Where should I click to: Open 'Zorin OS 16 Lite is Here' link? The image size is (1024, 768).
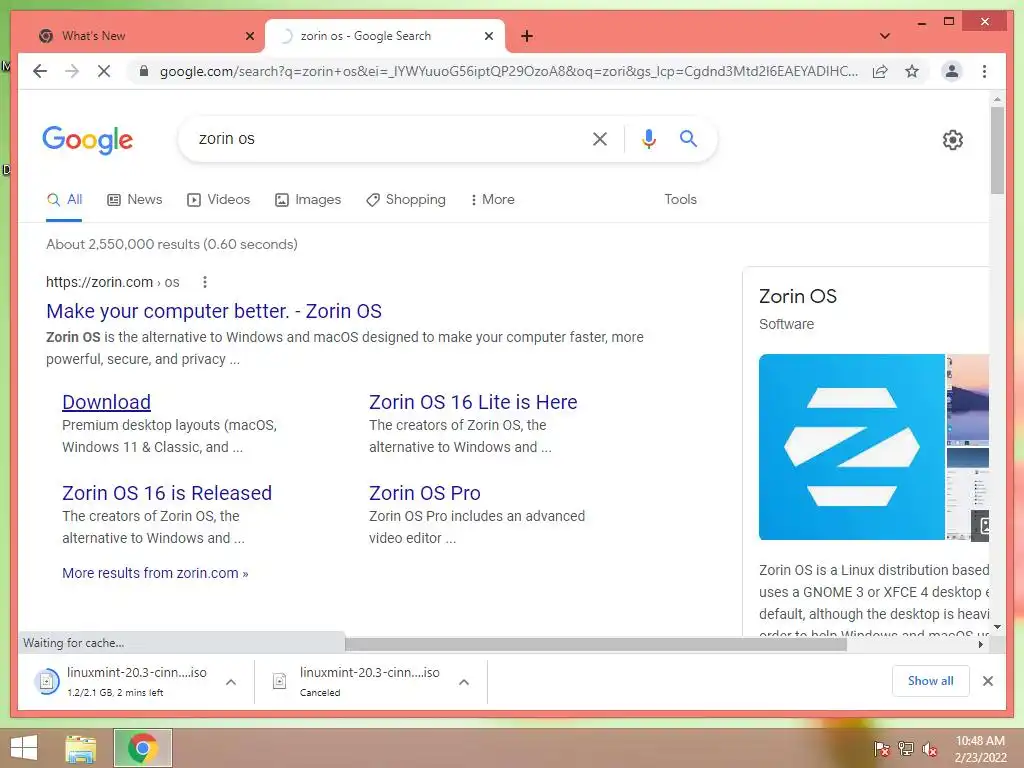click(x=473, y=402)
